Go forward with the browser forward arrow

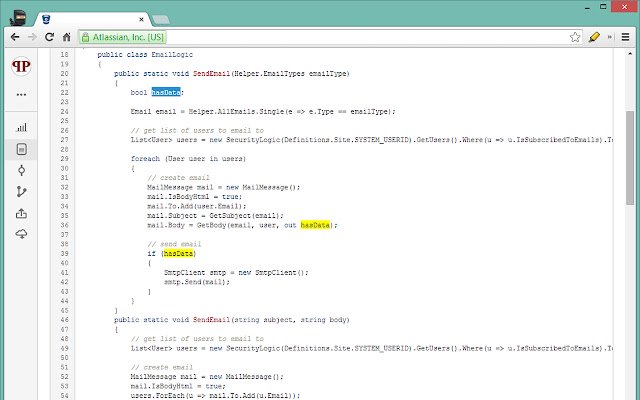point(32,37)
